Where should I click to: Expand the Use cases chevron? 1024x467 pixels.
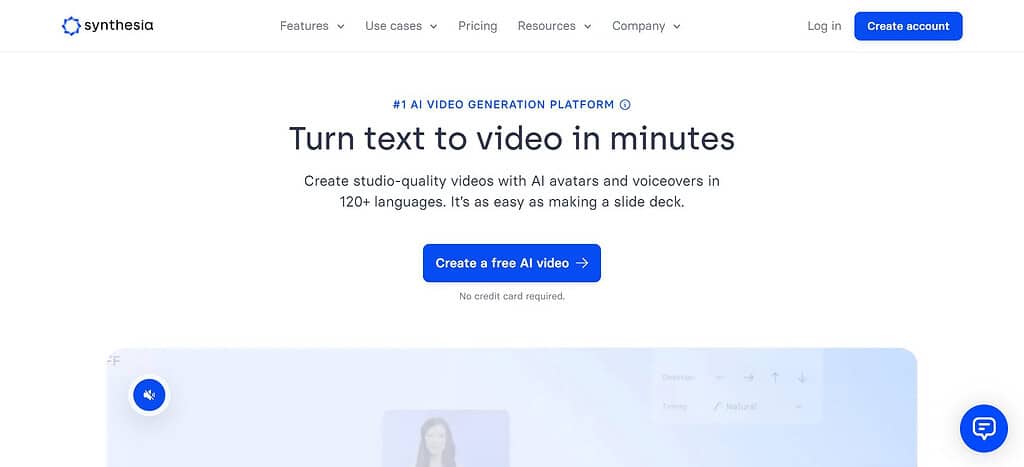click(434, 27)
